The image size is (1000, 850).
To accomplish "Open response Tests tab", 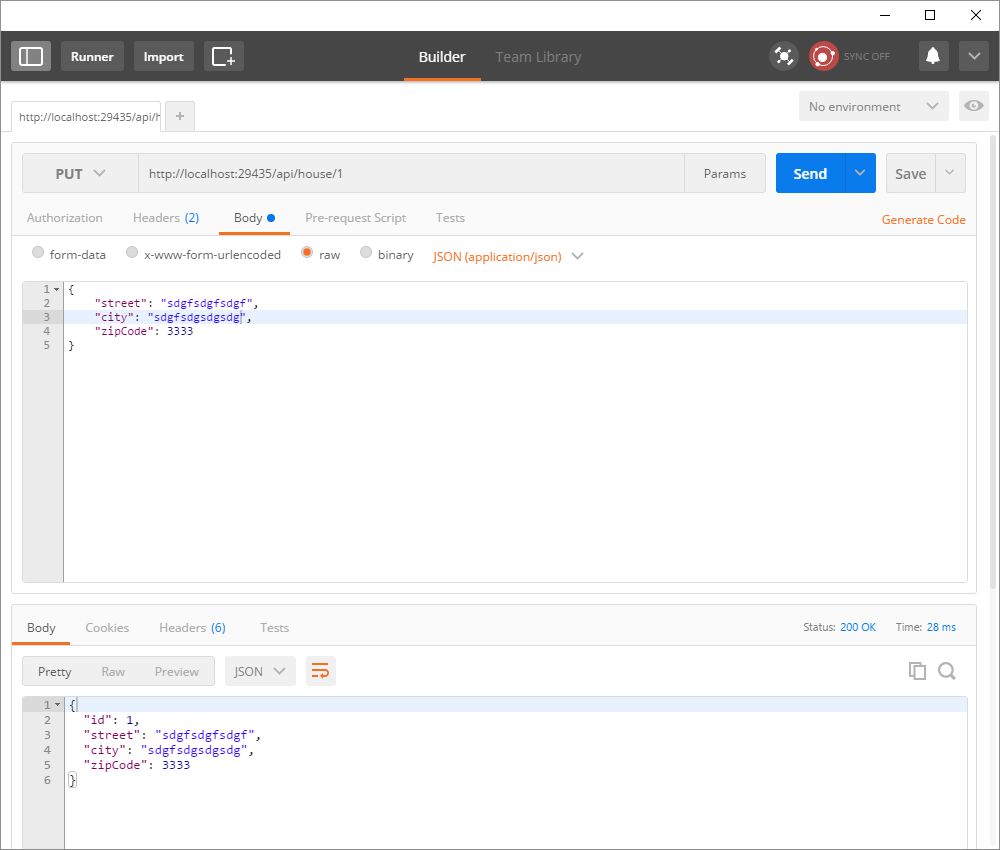I will [274, 627].
